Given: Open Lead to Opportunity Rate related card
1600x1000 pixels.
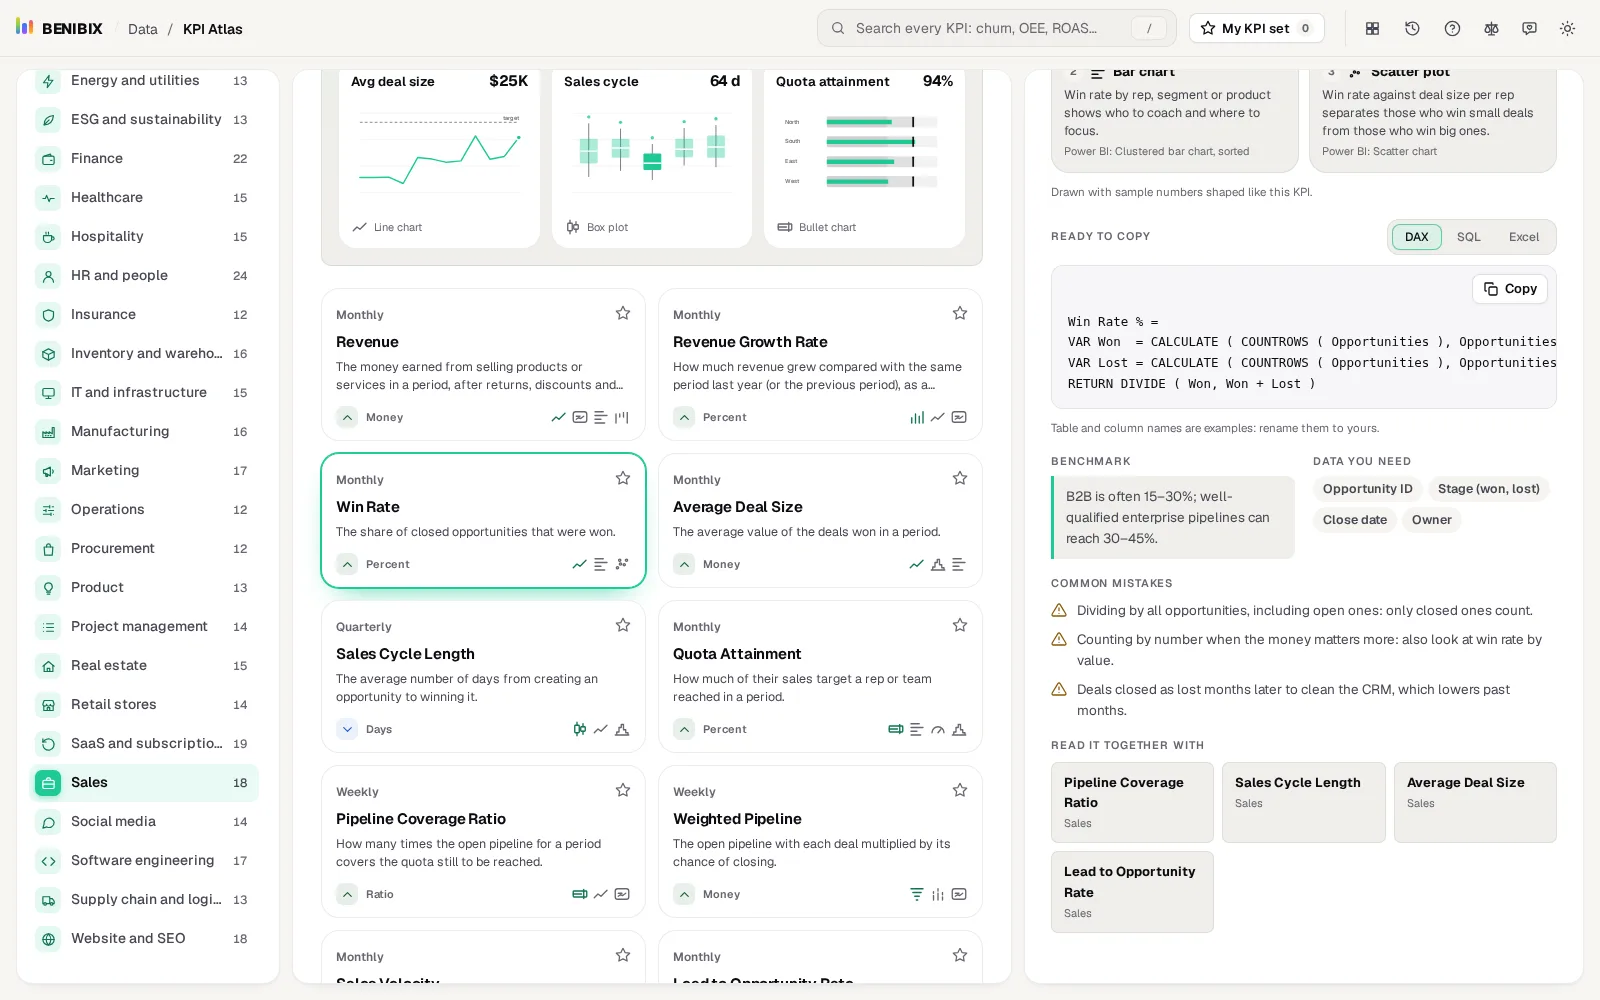Looking at the screenshot, I should tap(1132, 892).
